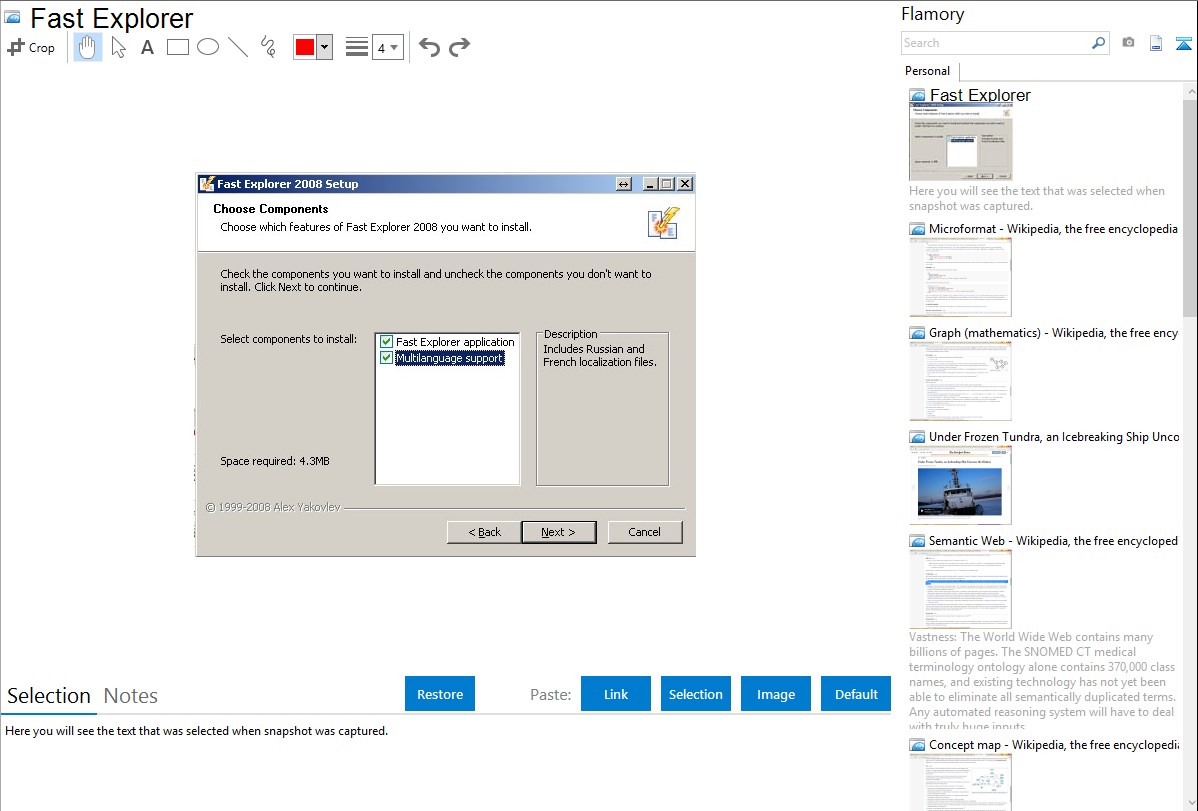Select the Crop tool
Viewport: 1198px width, 811px height.
[31, 47]
